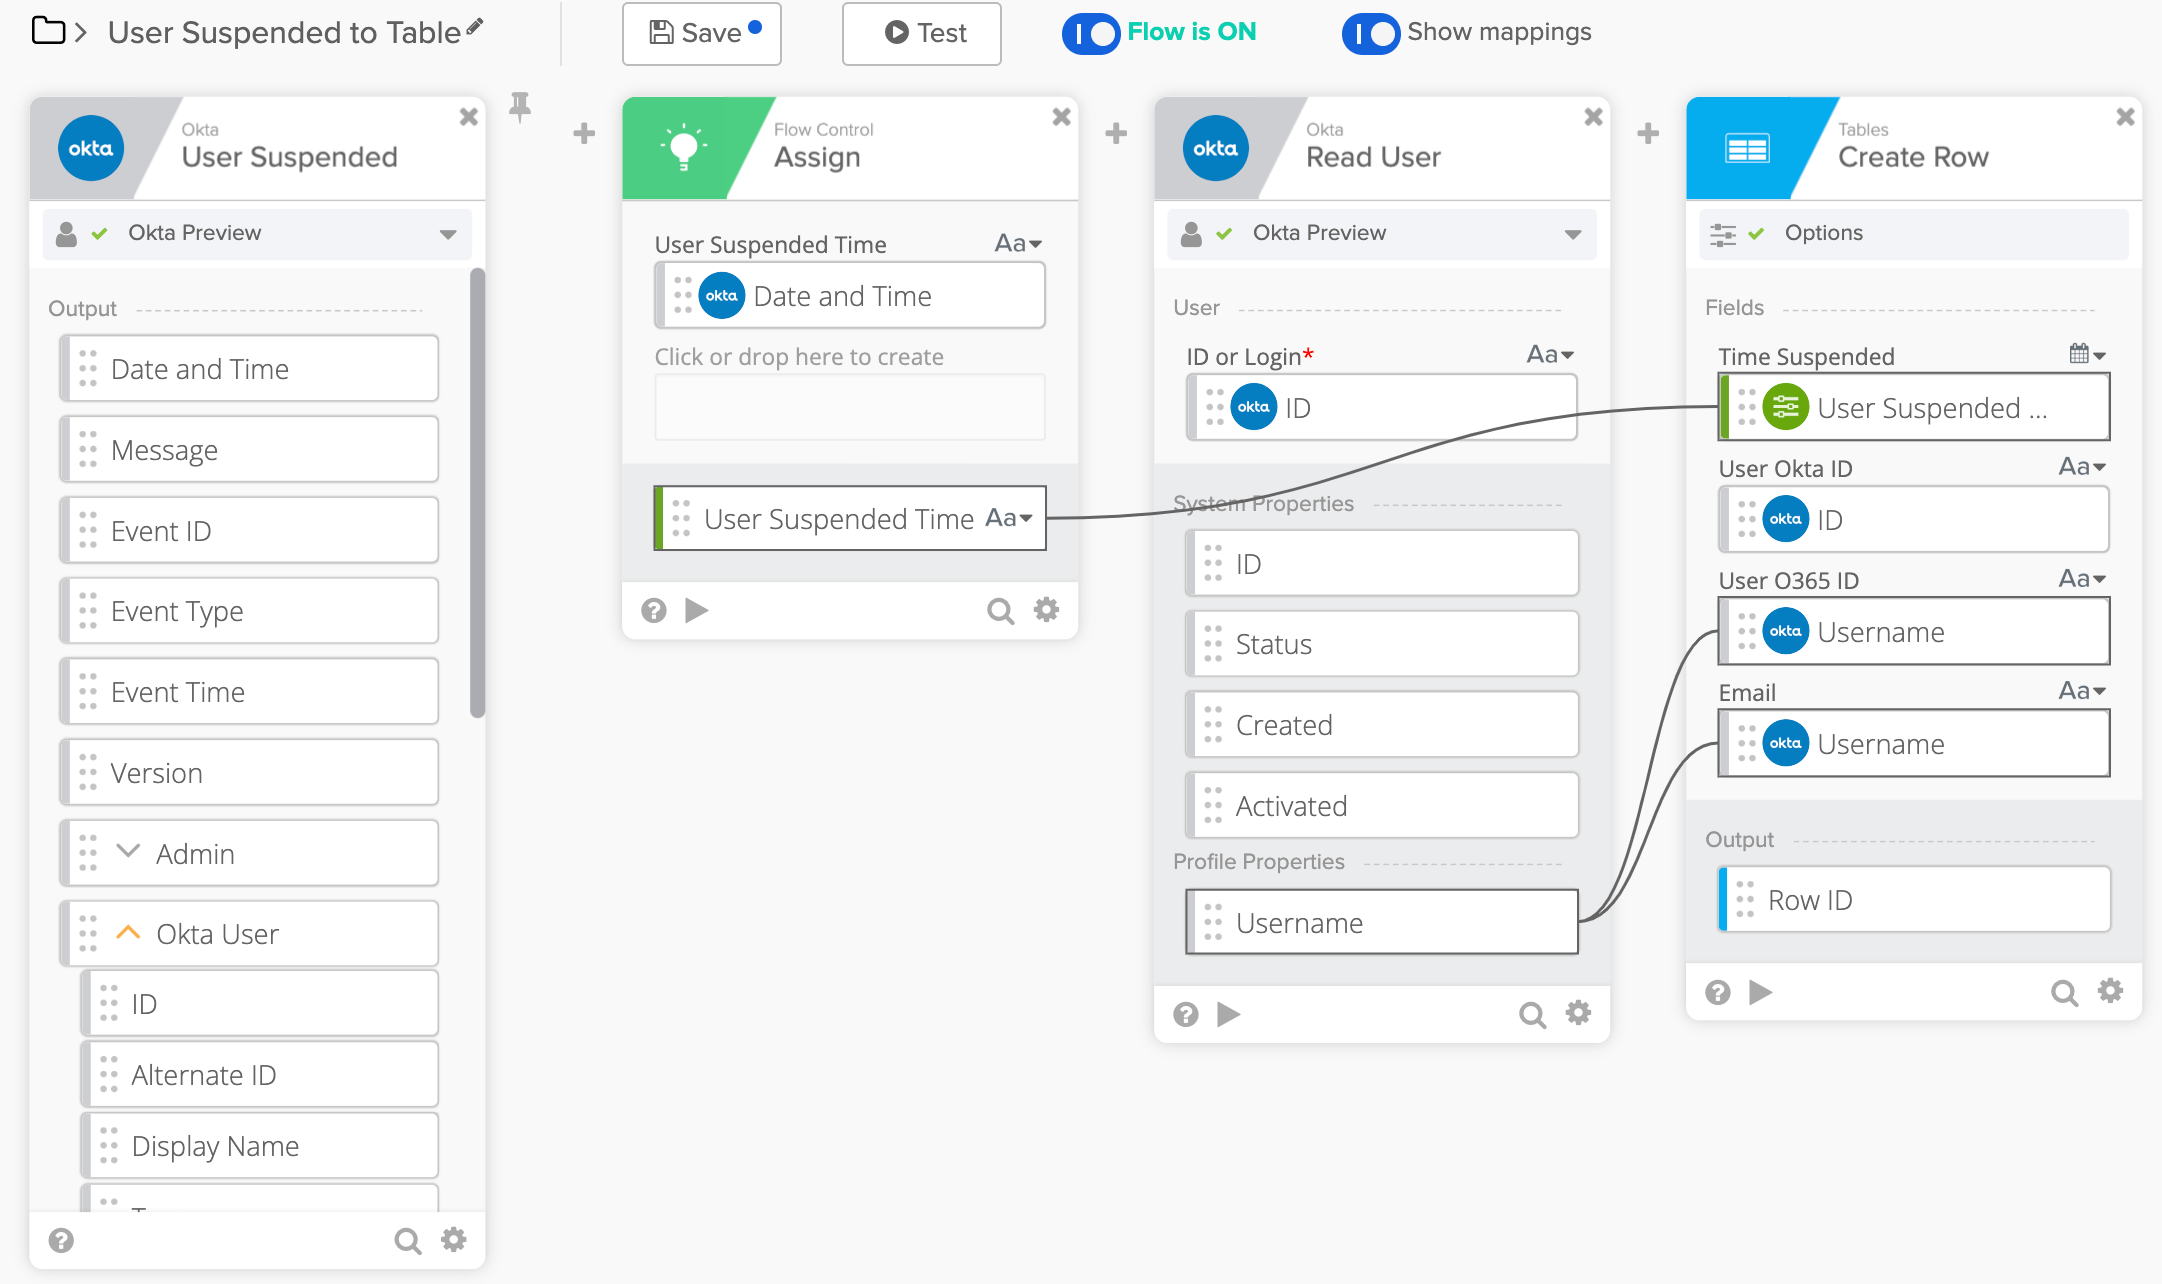This screenshot has width=2162, height=1284.
Task: Click the pencil icon to rename the flow
Action: tap(474, 26)
